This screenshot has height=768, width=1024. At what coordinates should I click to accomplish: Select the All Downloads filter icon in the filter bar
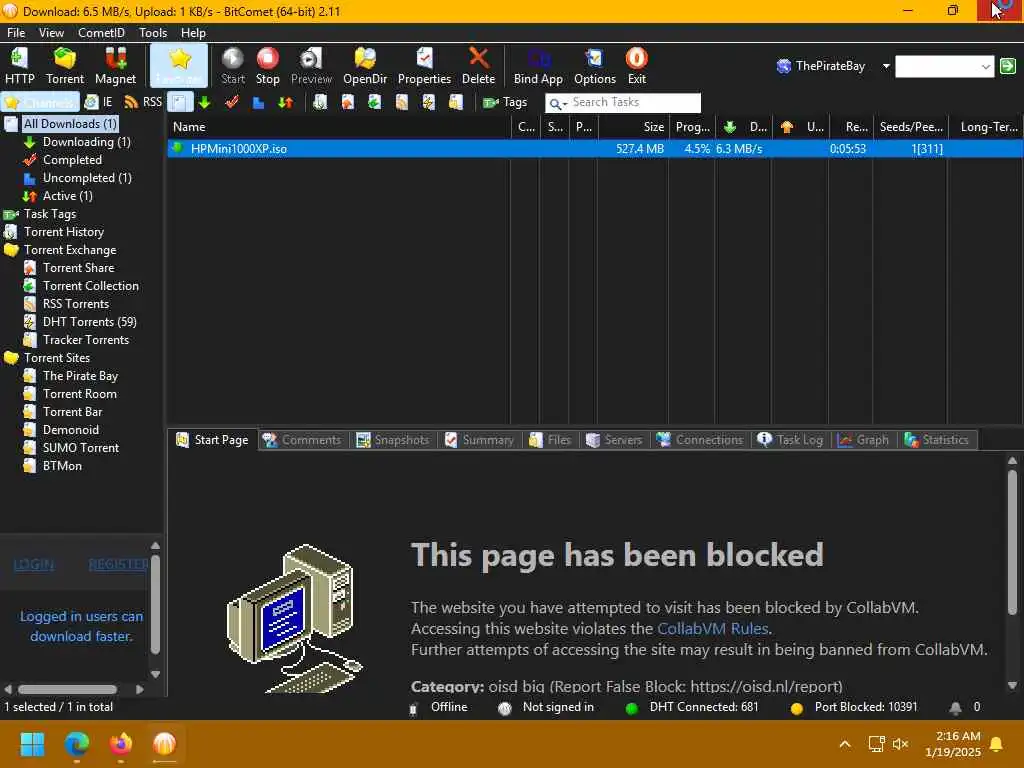tap(180, 103)
